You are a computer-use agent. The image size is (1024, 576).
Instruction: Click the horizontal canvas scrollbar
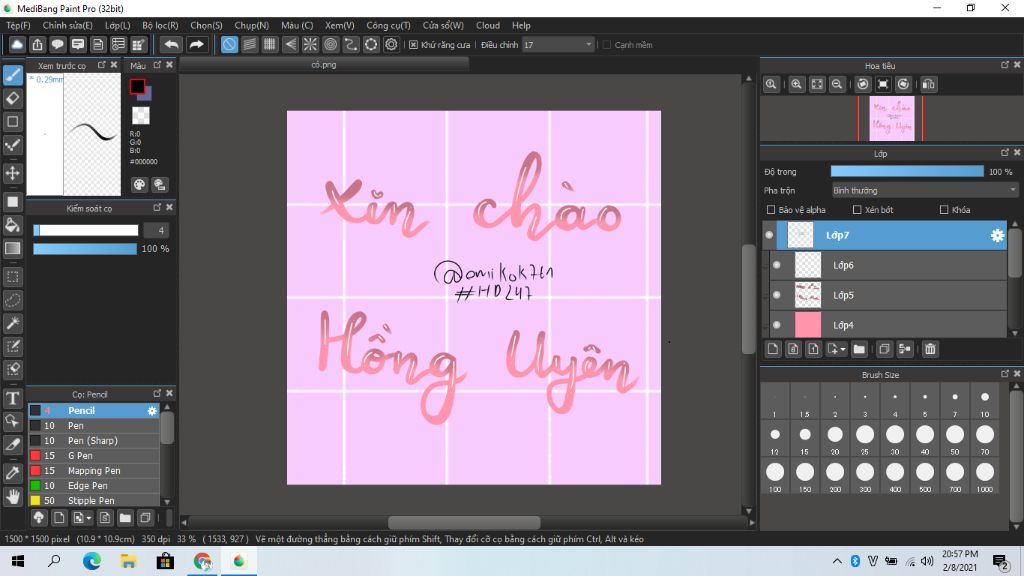coord(464,522)
